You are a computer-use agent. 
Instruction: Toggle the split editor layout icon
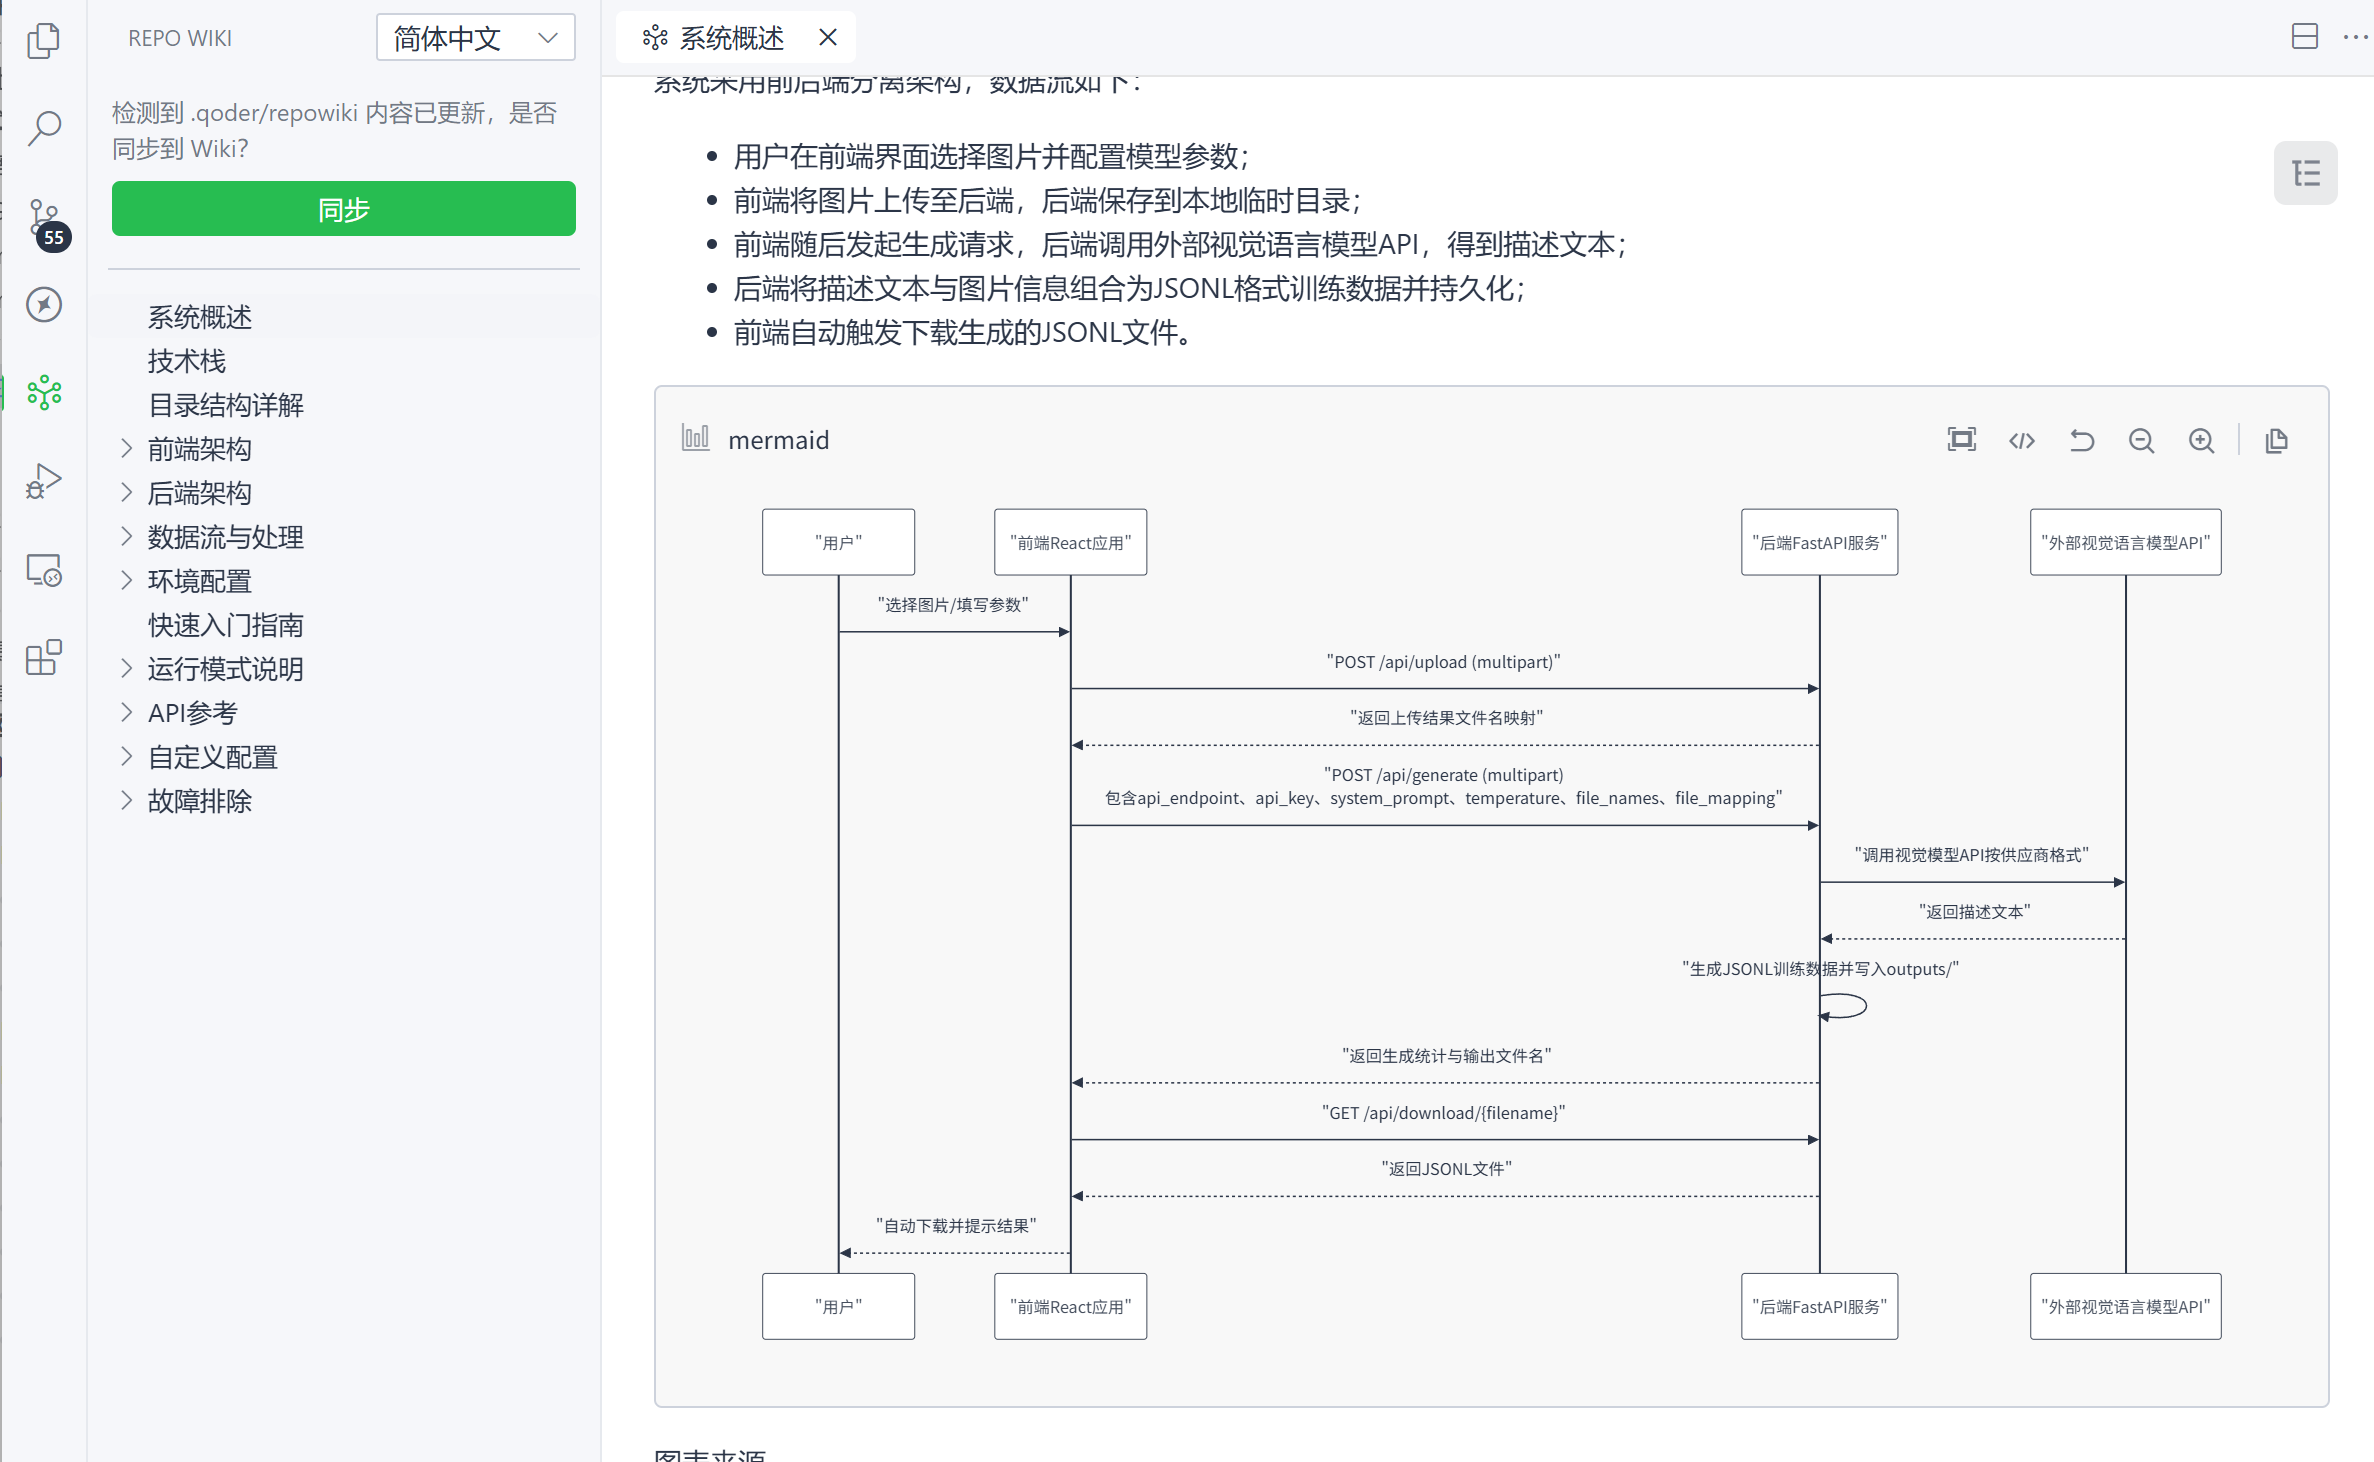pos(2304,37)
